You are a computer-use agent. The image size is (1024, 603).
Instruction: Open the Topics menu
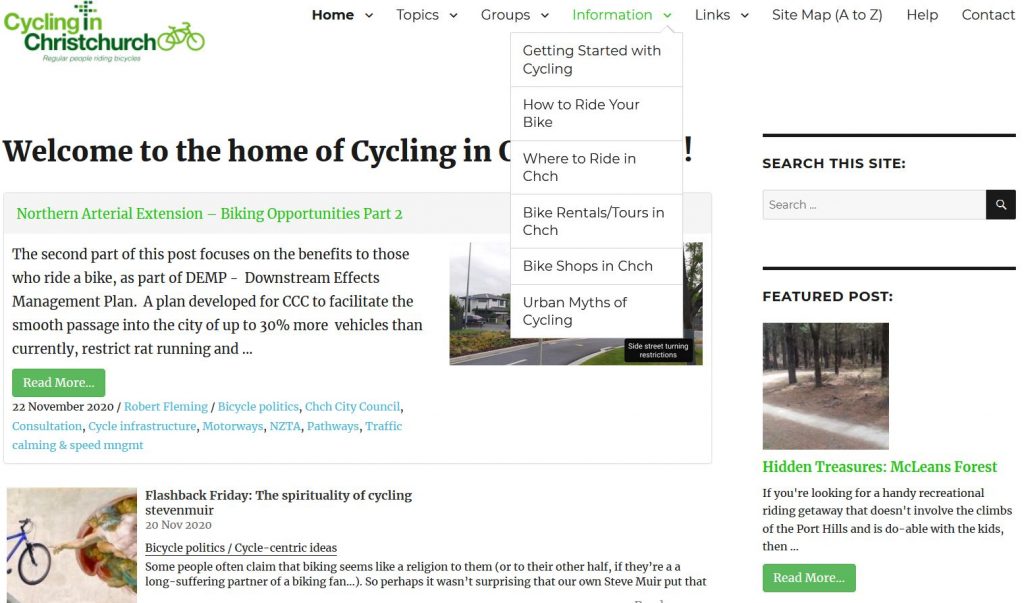417,14
